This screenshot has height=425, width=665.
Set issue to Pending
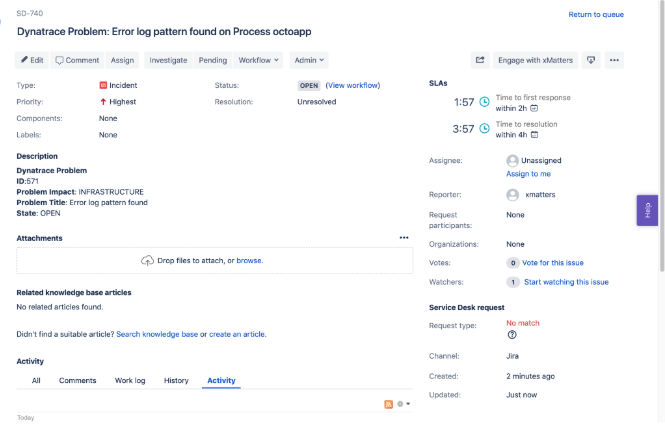point(213,60)
